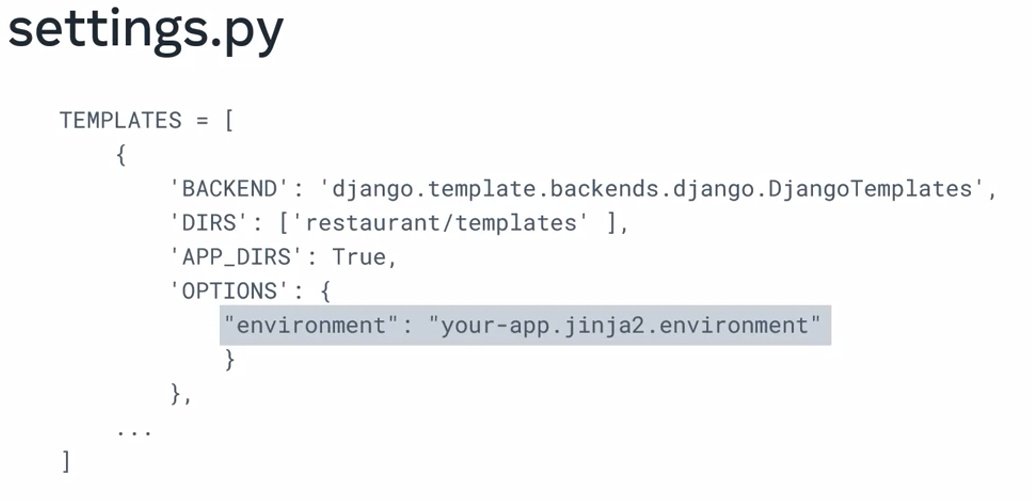Image resolution: width=1032 pixels, height=502 pixels.
Task: Click the final closing square bracket
Action: 66,463
